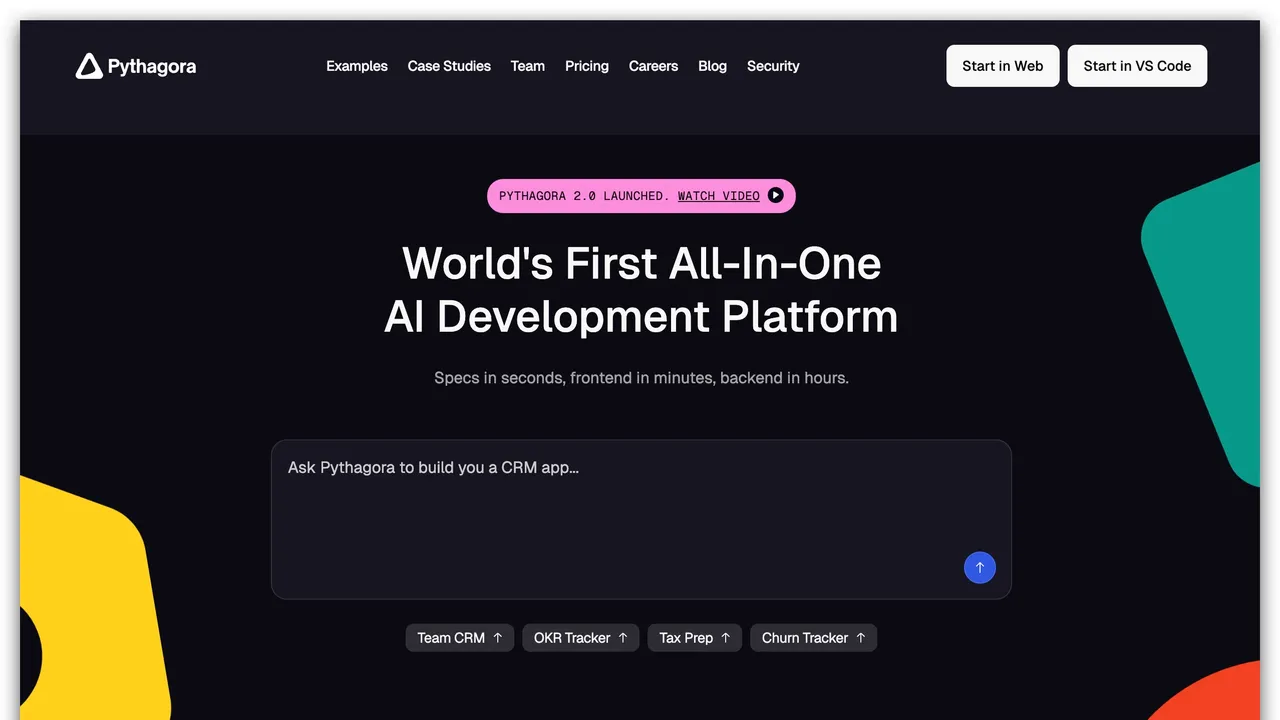Viewport: 1280px width, 720px height.
Task: Visit the Blog
Action: (712, 66)
